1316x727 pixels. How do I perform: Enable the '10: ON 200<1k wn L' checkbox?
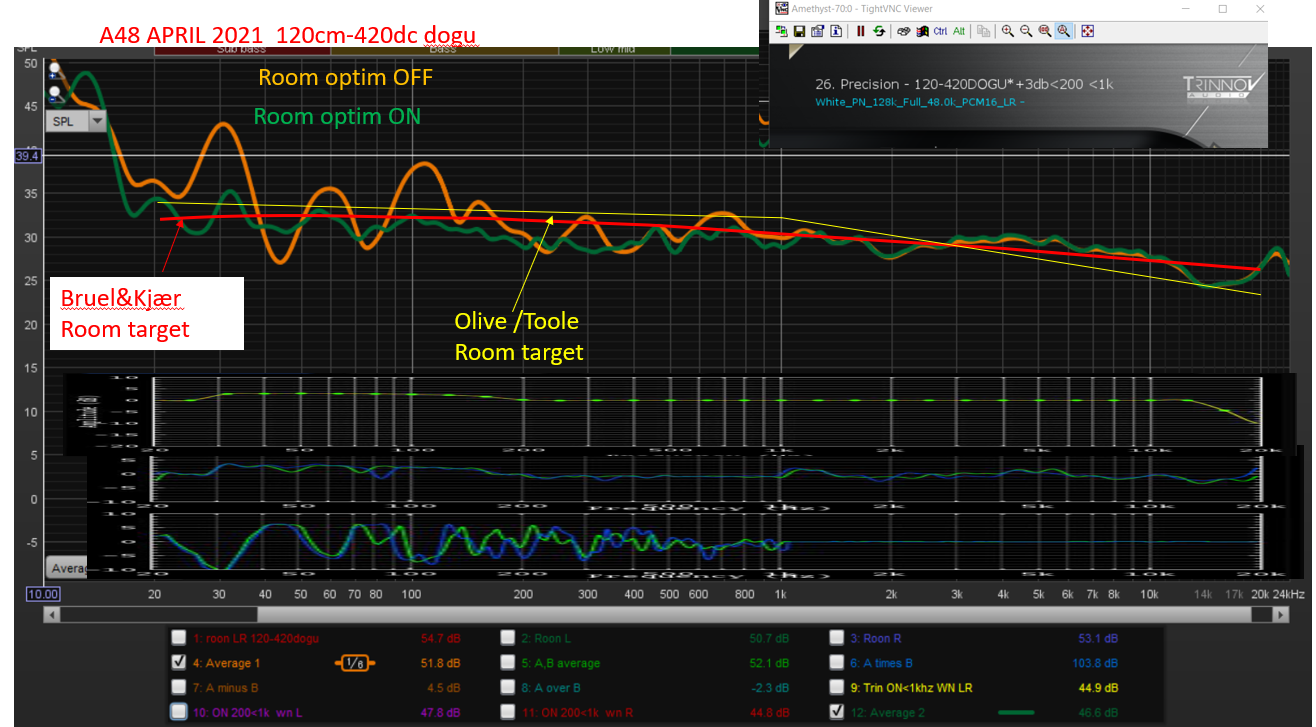(x=178, y=712)
